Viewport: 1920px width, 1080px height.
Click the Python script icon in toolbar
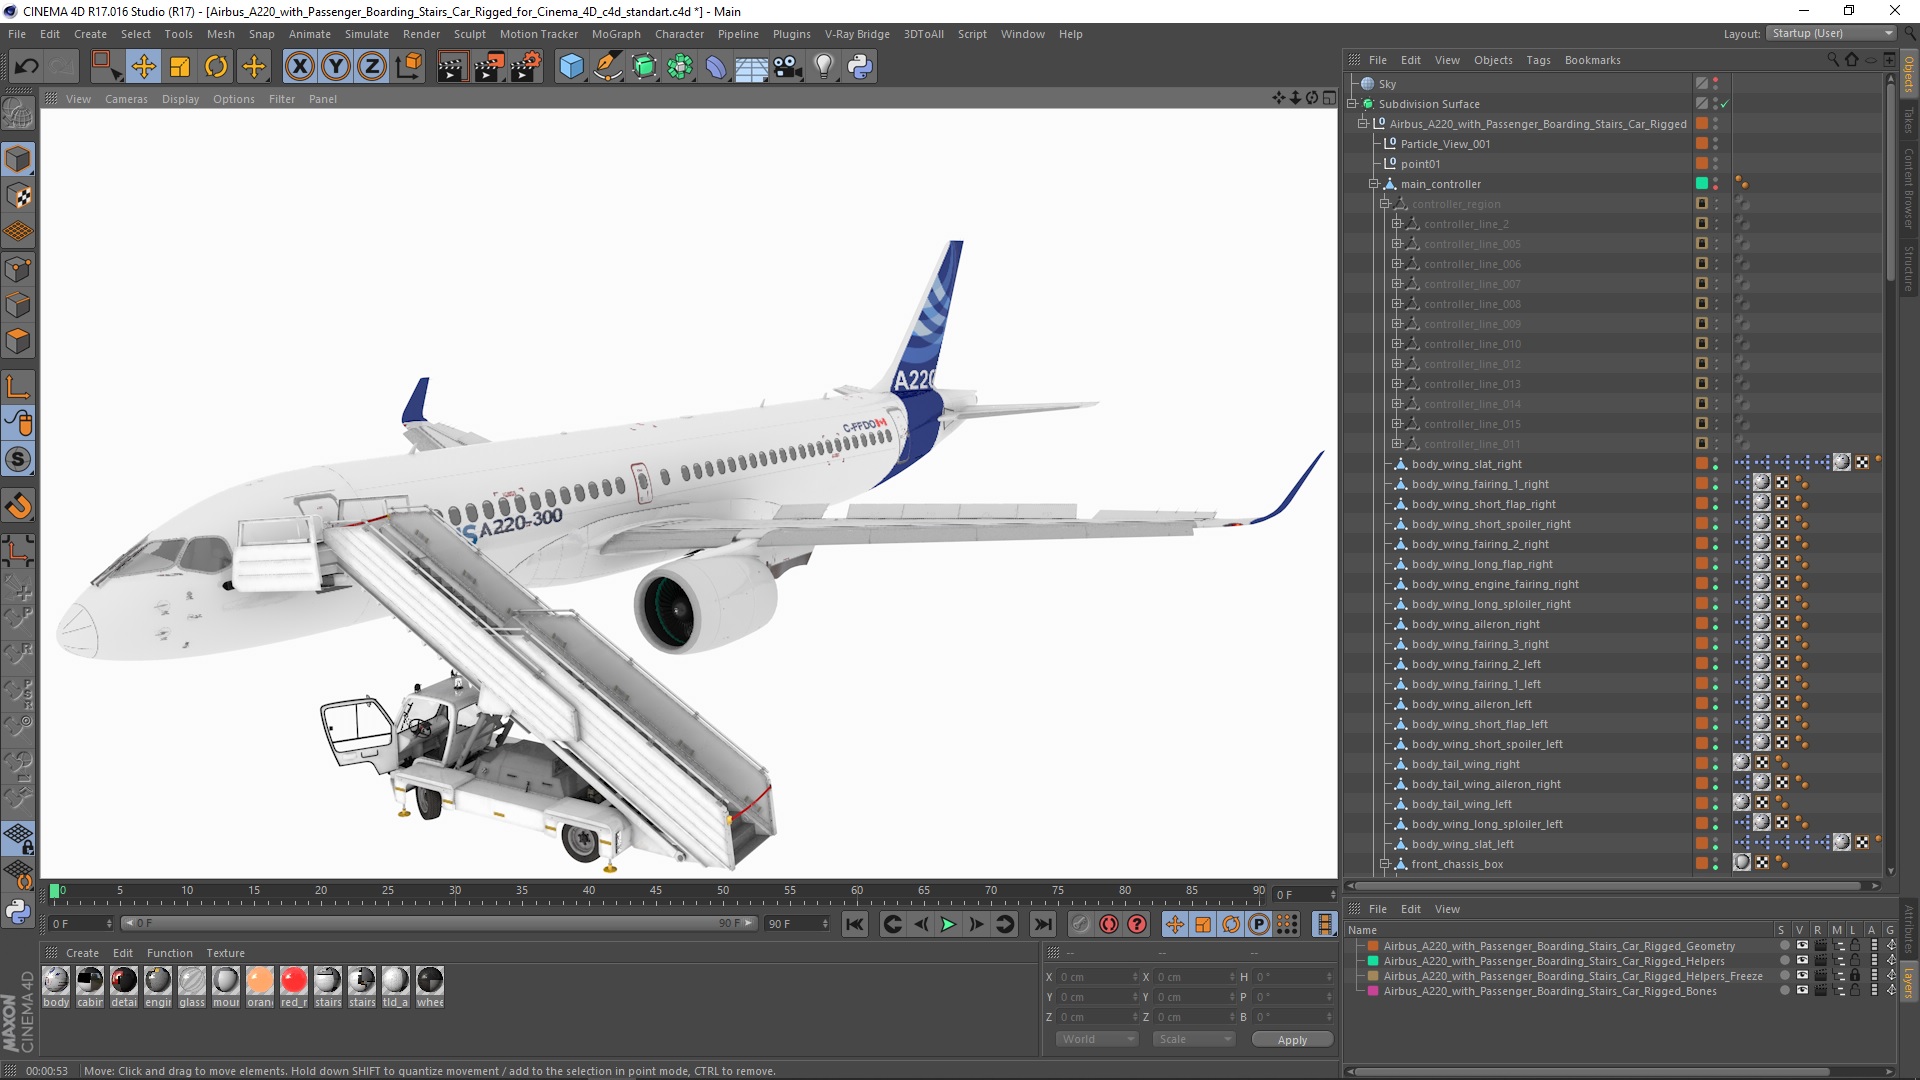pos(860,67)
